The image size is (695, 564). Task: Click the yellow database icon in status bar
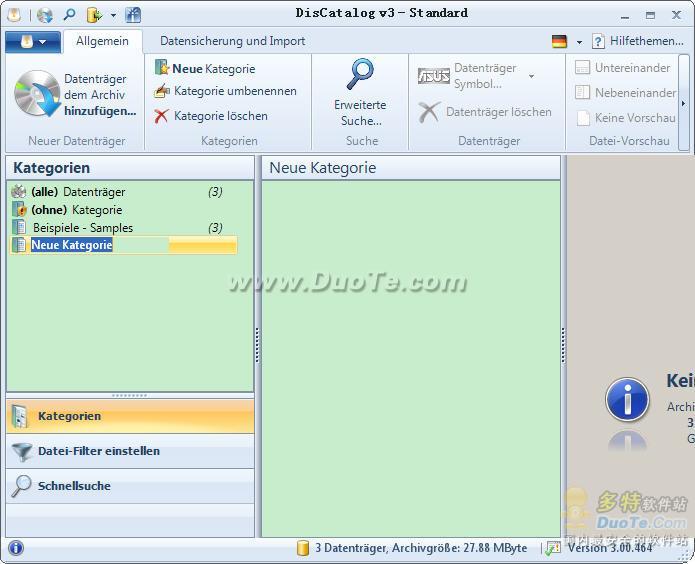(x=302, y=548)
